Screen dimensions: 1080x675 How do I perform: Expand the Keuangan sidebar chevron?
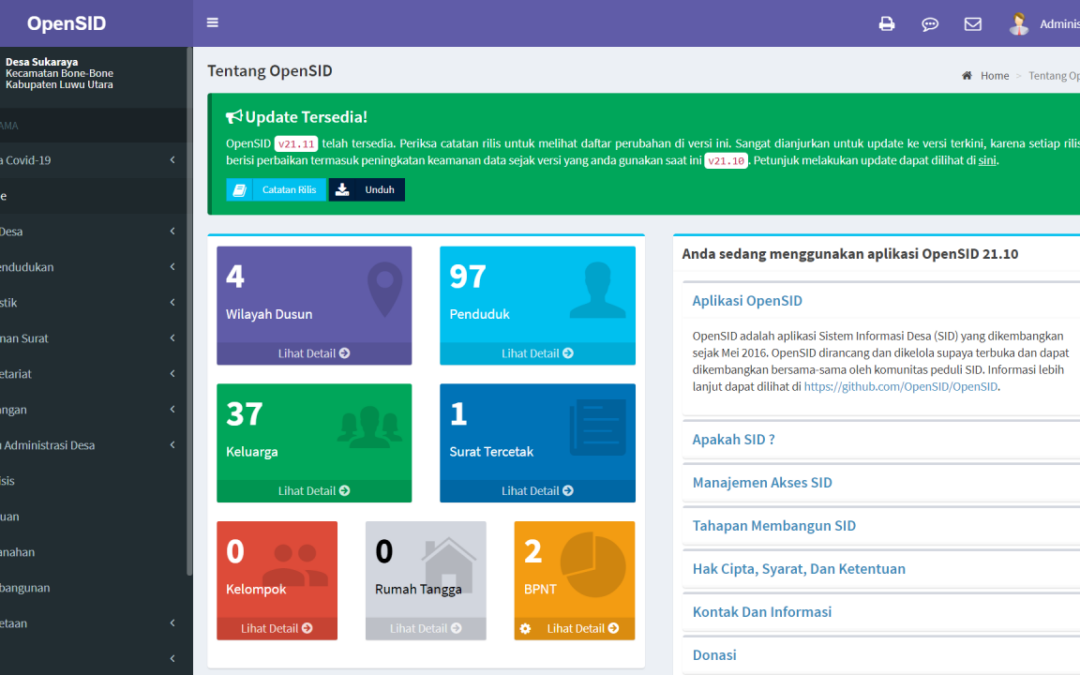172,409
